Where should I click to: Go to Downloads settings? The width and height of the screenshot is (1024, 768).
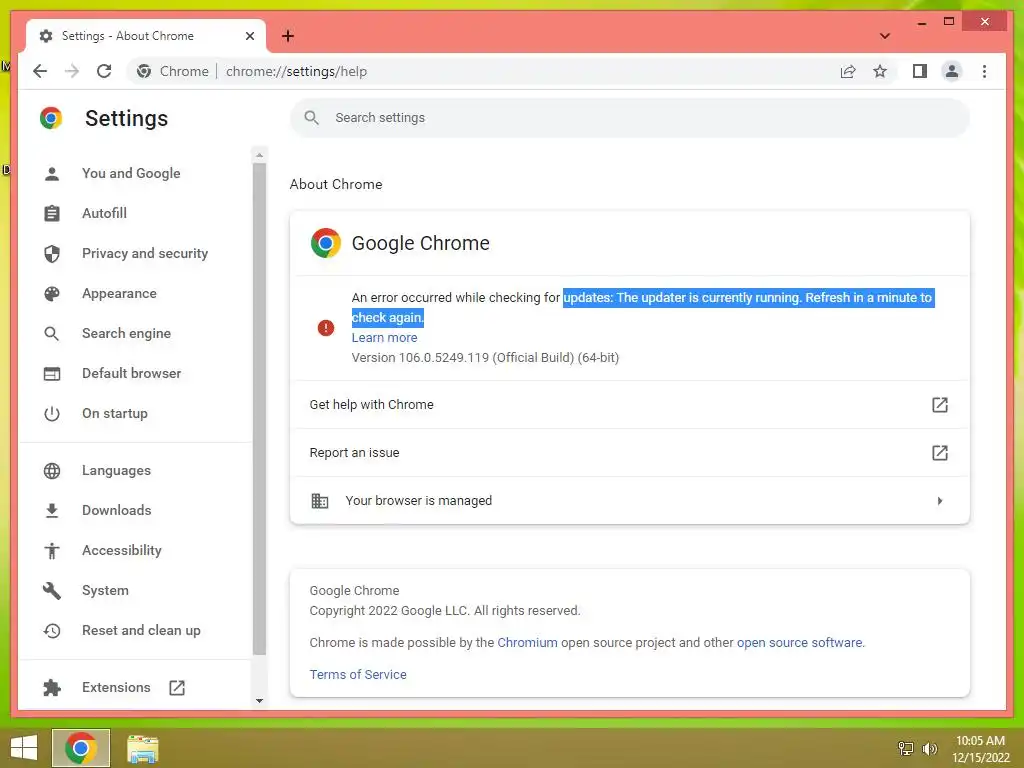click(116, 510)
